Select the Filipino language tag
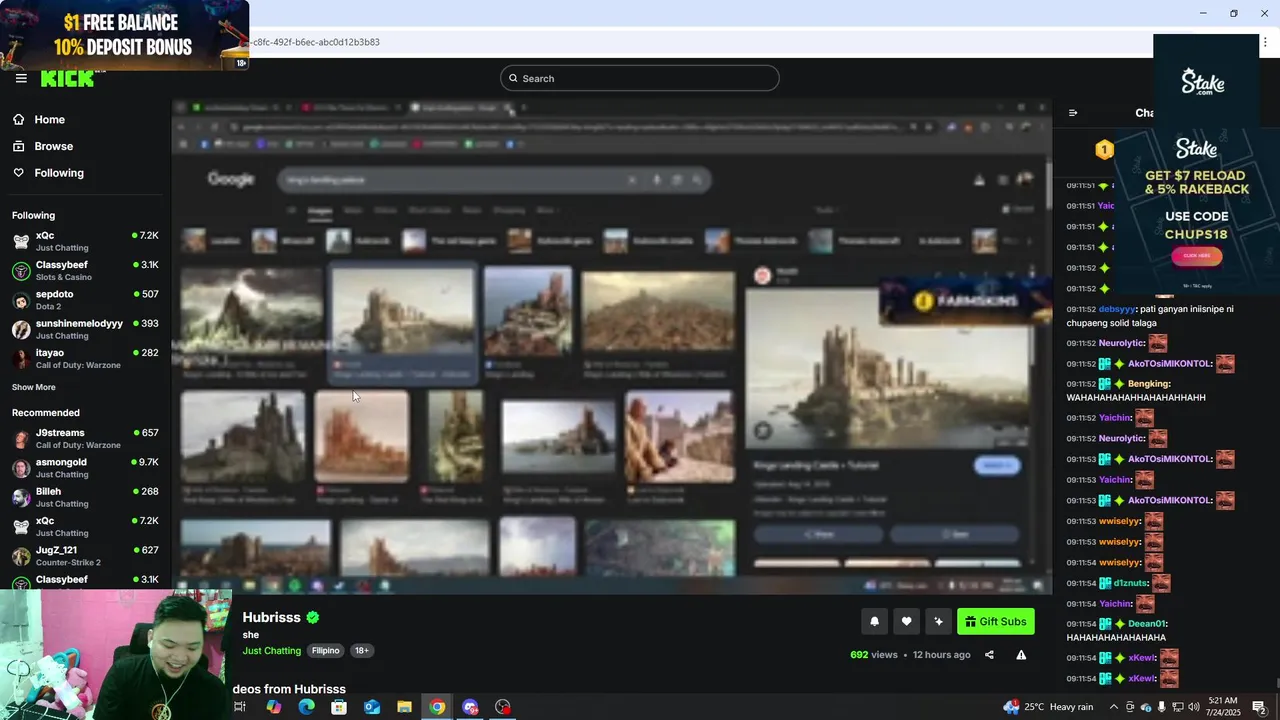 325,651
